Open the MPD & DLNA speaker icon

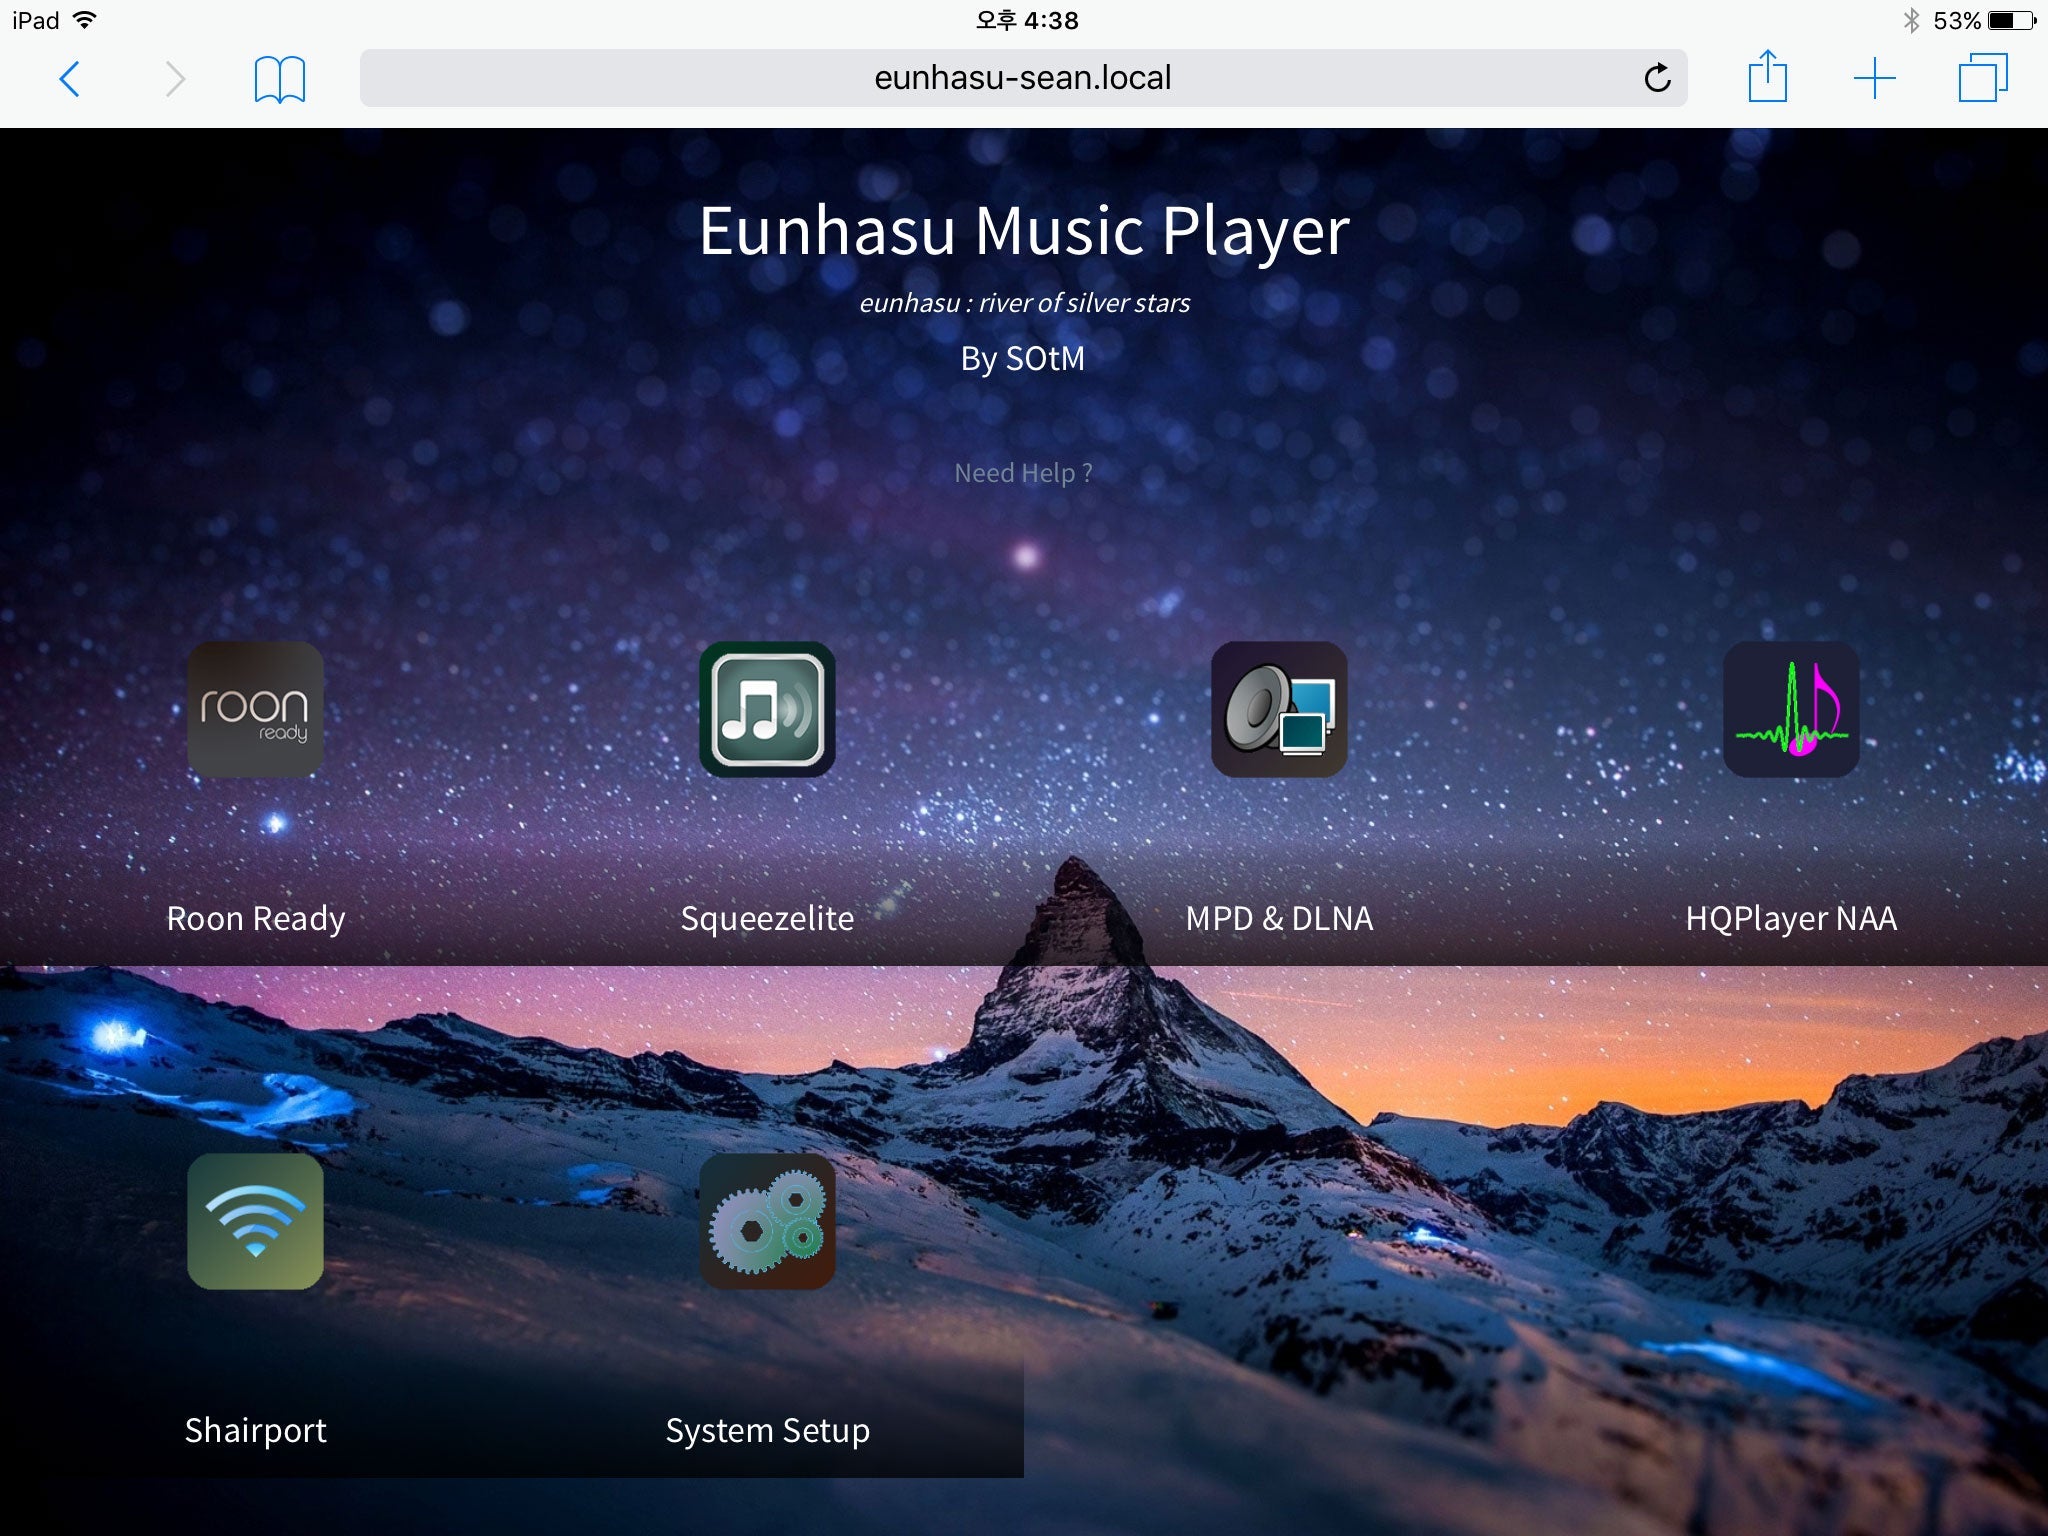pyautogui.click(x=1279, y=709)
